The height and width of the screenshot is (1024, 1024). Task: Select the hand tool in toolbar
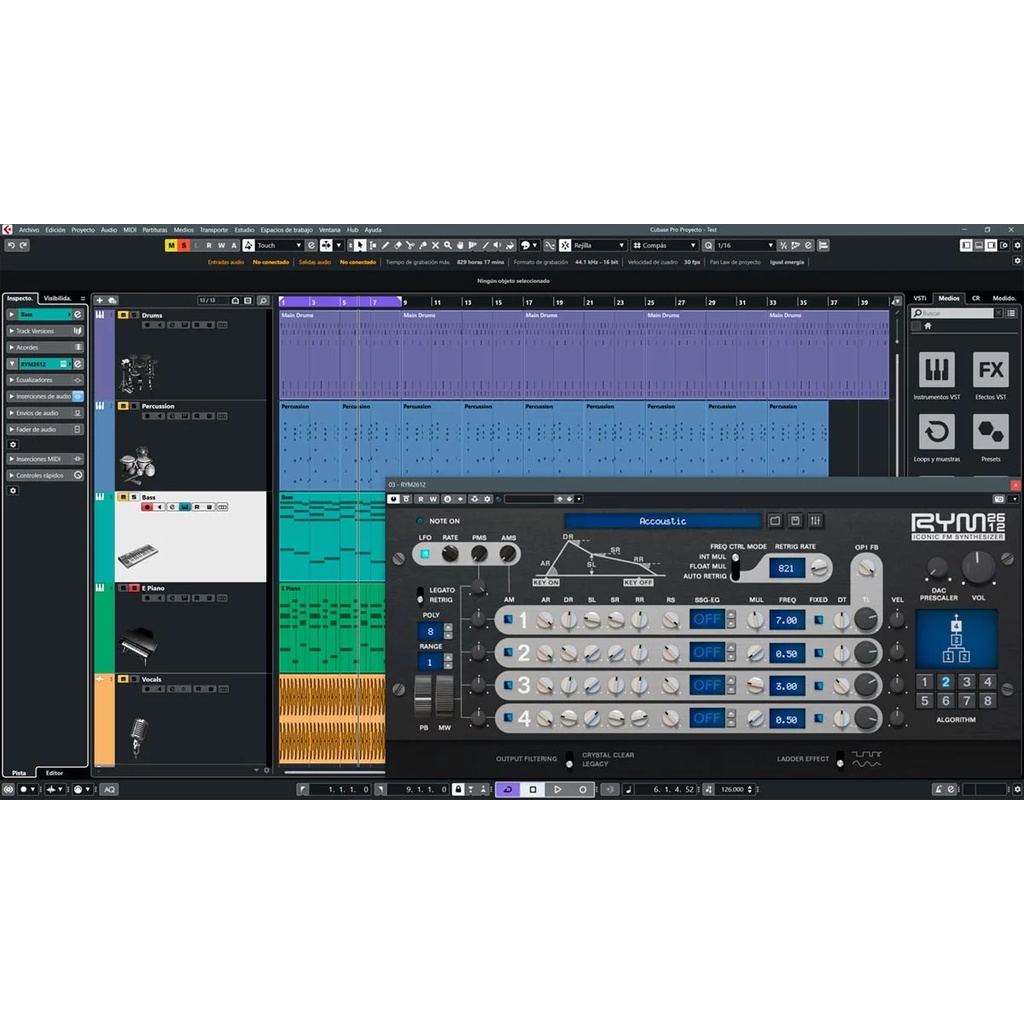pos(460,246)
